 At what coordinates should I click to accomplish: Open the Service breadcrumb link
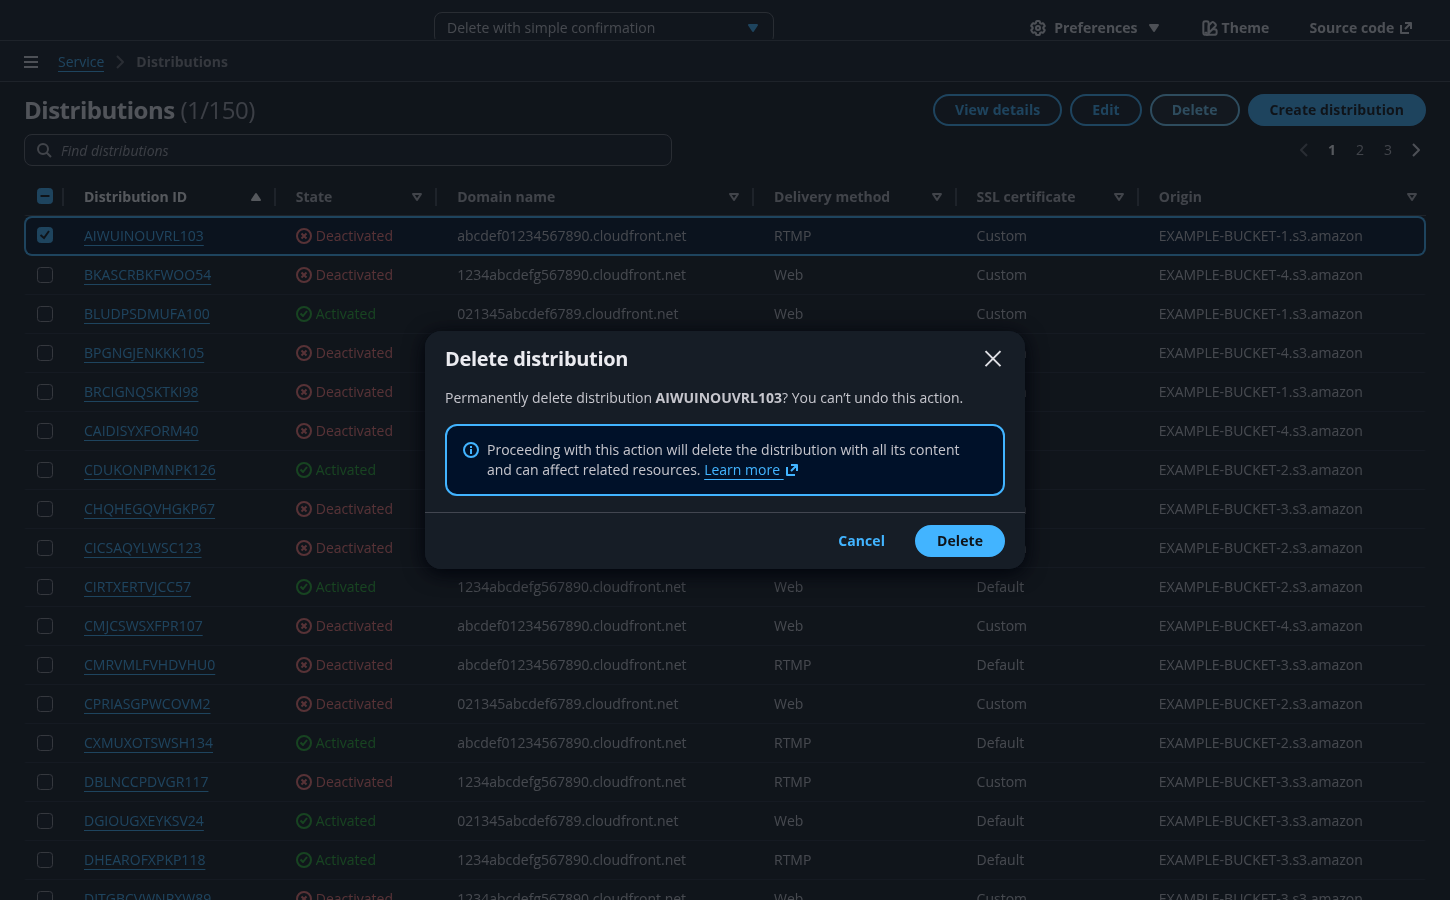click(81, 62)
